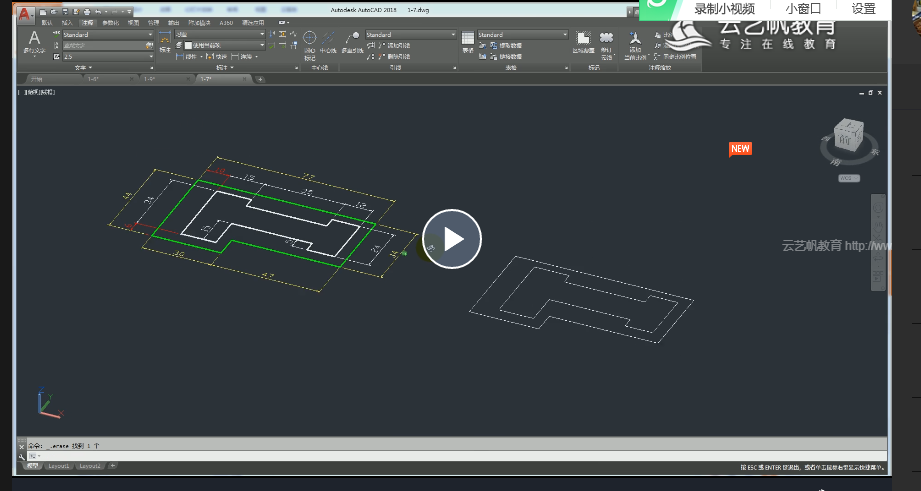
Task: Switch to the Annotate ribbon tab
Action: point(88,21)
